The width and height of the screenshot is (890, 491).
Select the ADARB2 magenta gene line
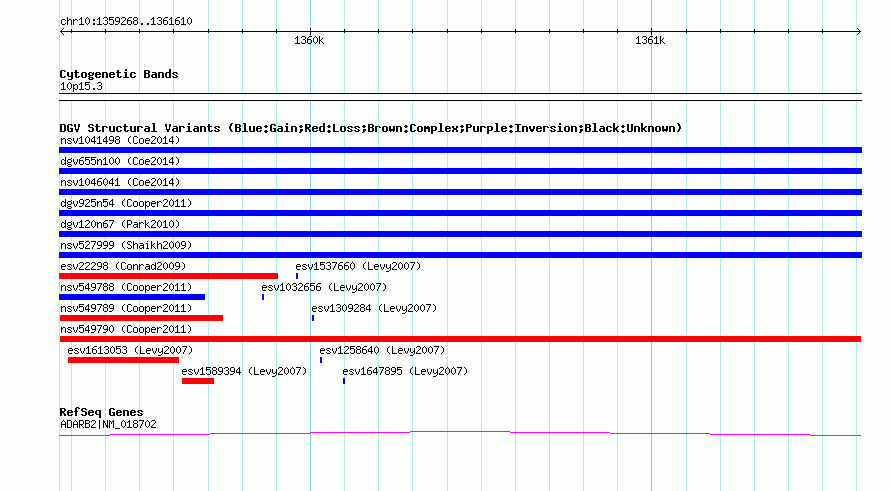[460, 434]
